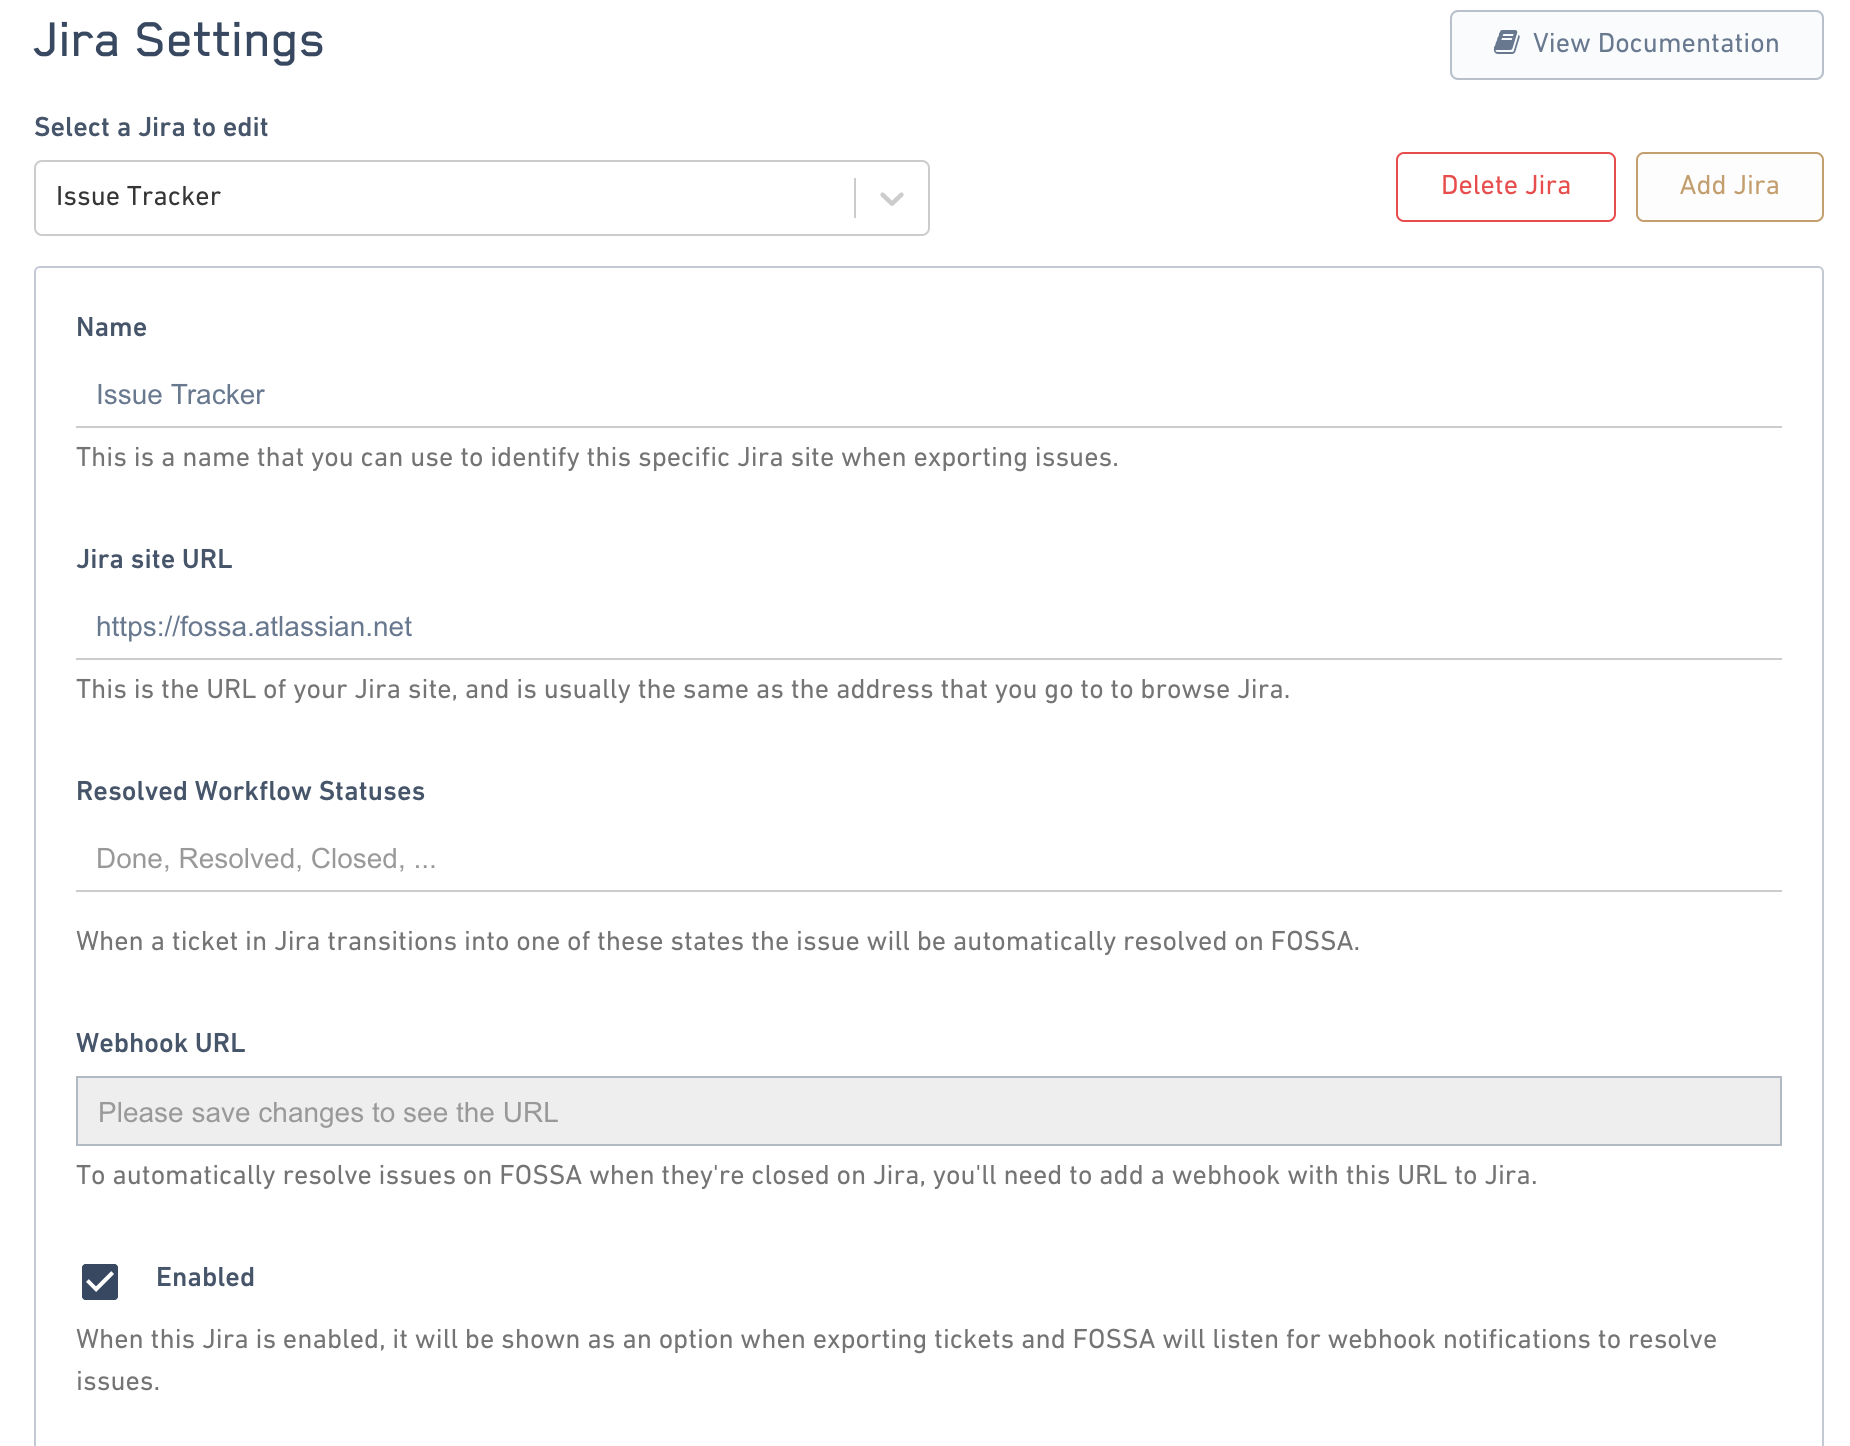Click the Delete Jira button
The height and width of the screenshot is (1446, 1850).
[1505, 186]
